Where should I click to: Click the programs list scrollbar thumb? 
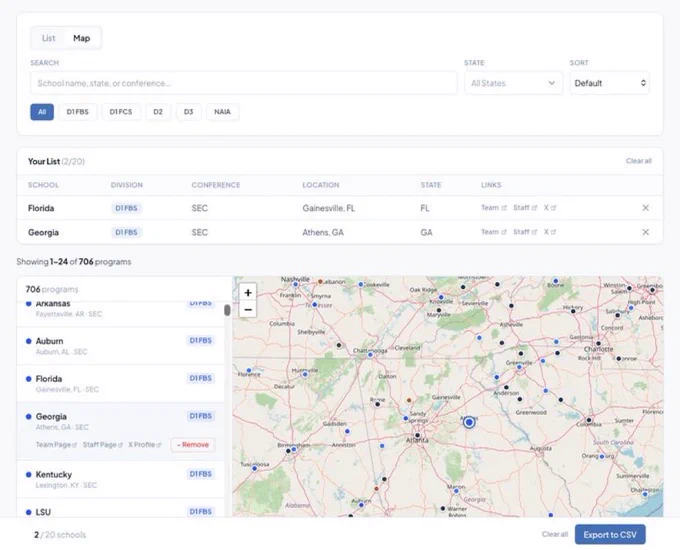227,310
